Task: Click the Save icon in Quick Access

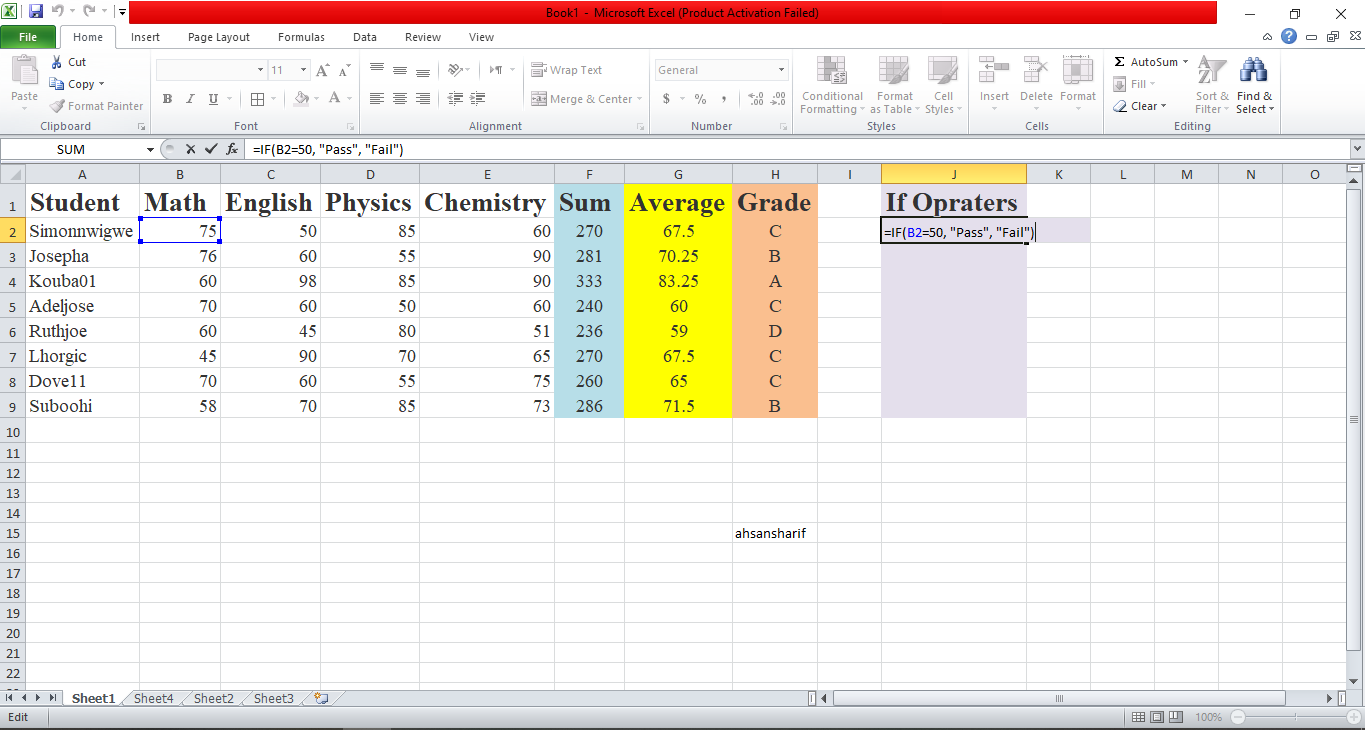Action: click(36, 12)
